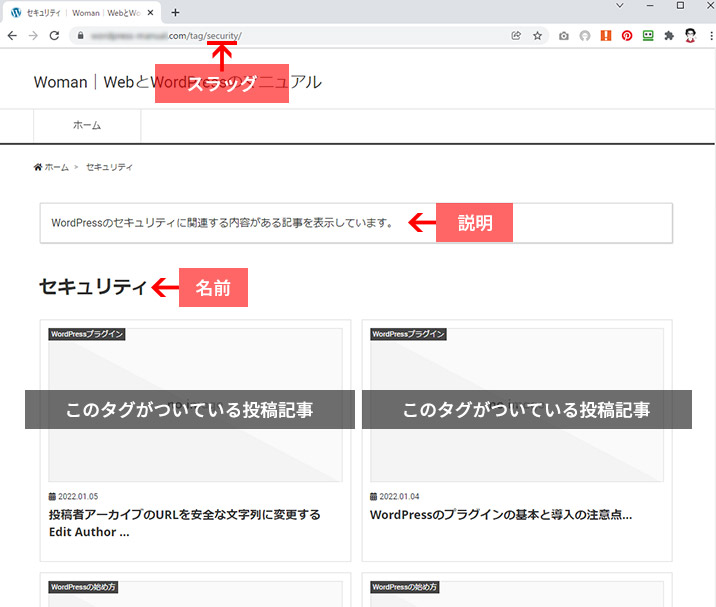Open a new tab with plus button
716x607 pixels.
175,13
